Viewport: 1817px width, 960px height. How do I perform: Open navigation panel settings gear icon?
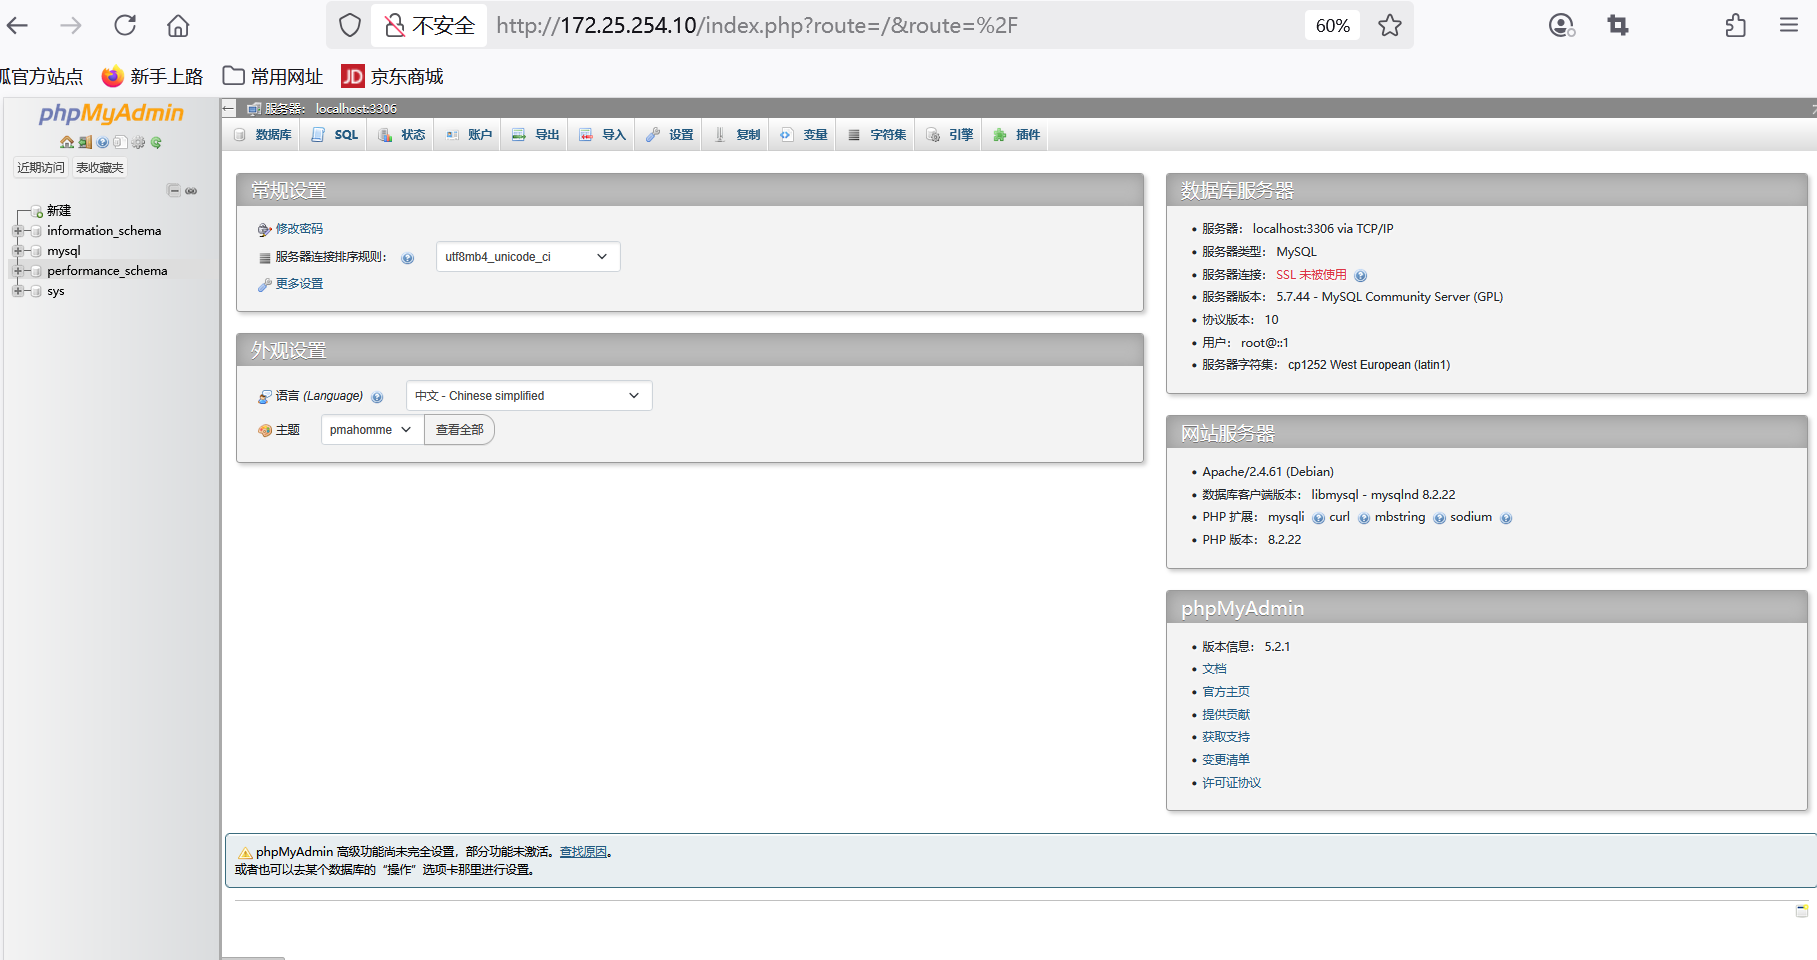coord(138,142)
